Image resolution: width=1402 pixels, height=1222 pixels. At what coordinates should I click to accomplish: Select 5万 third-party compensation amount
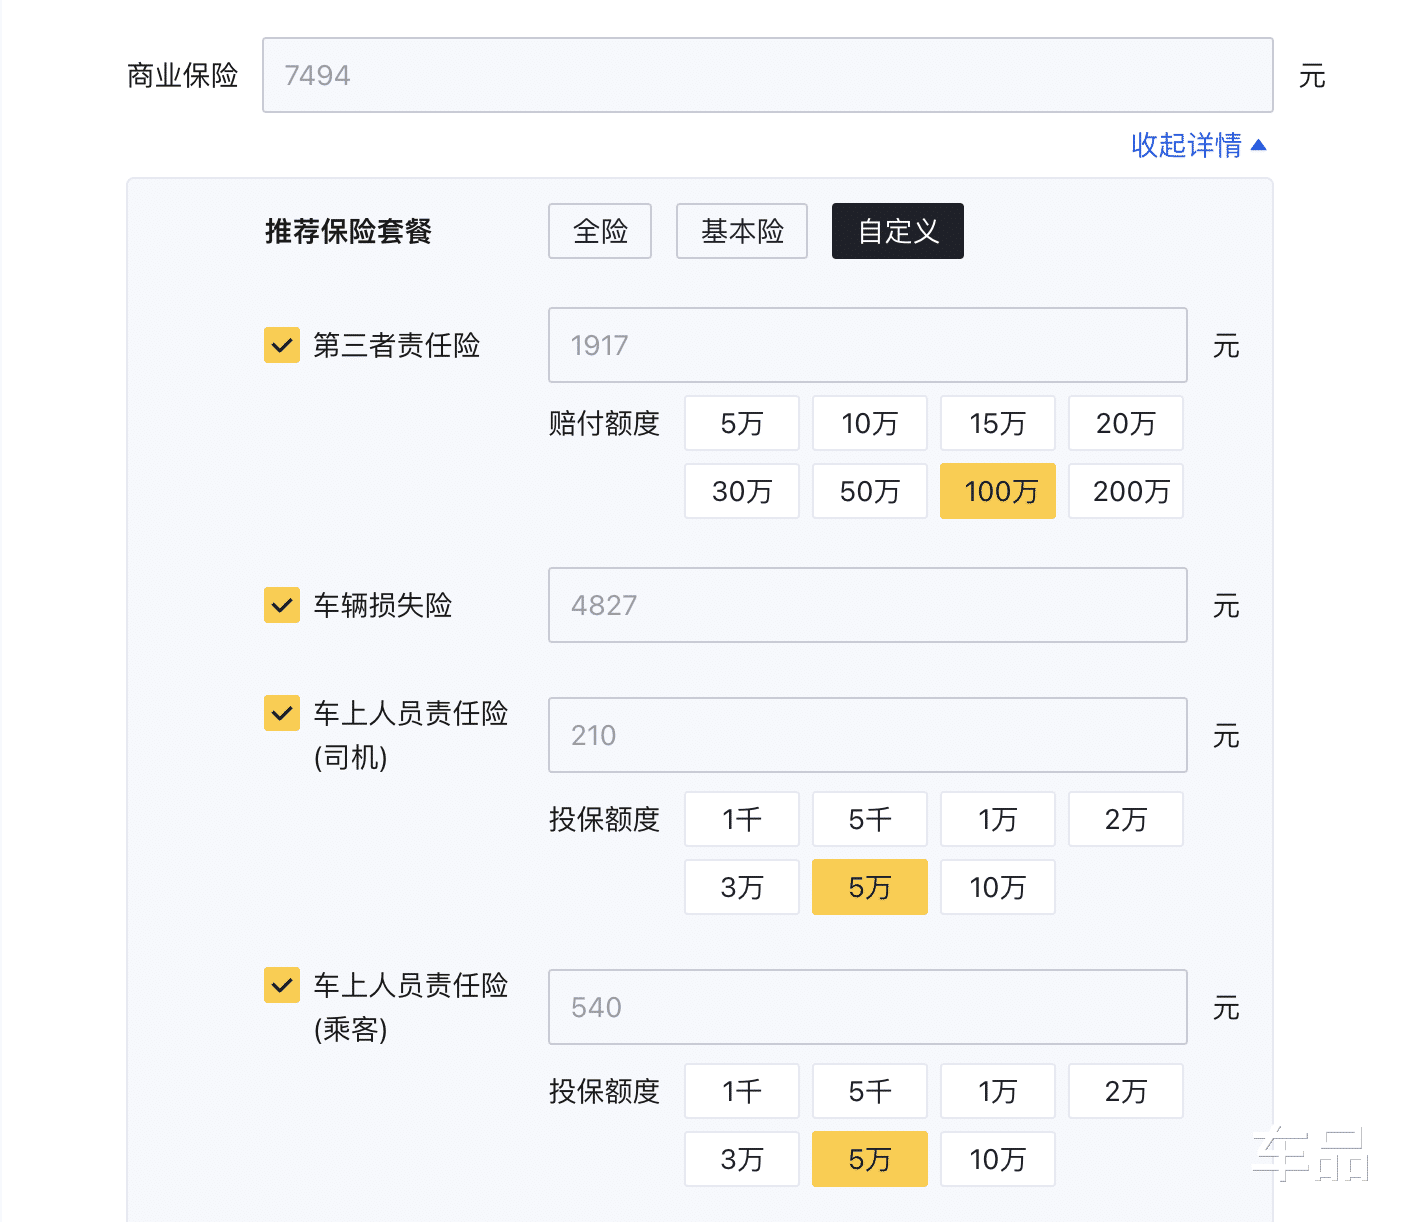(742, 423)
